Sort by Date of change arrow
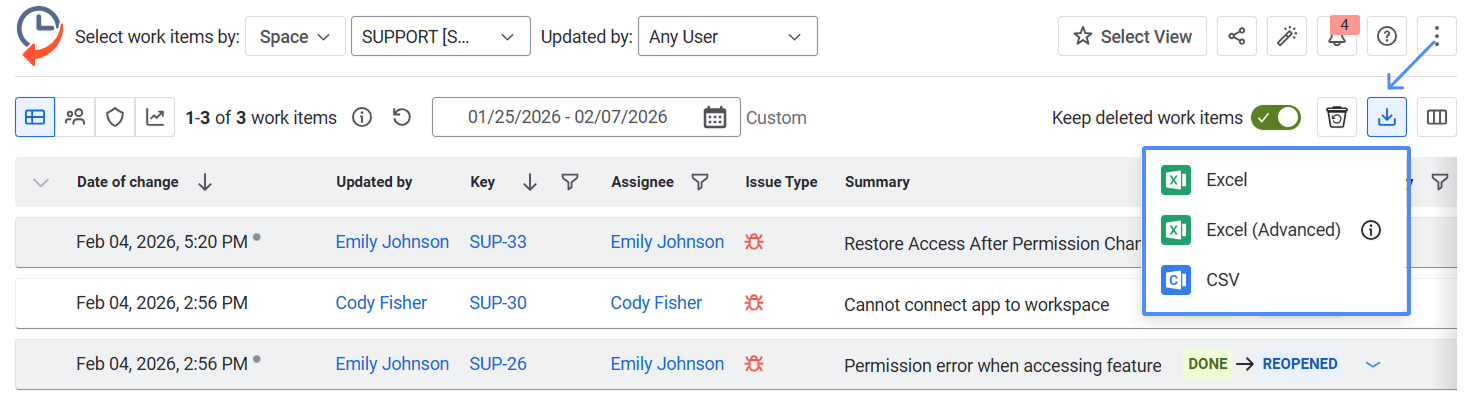The width and height of the screenshot is (1466, 405). [x=205, y=182]
